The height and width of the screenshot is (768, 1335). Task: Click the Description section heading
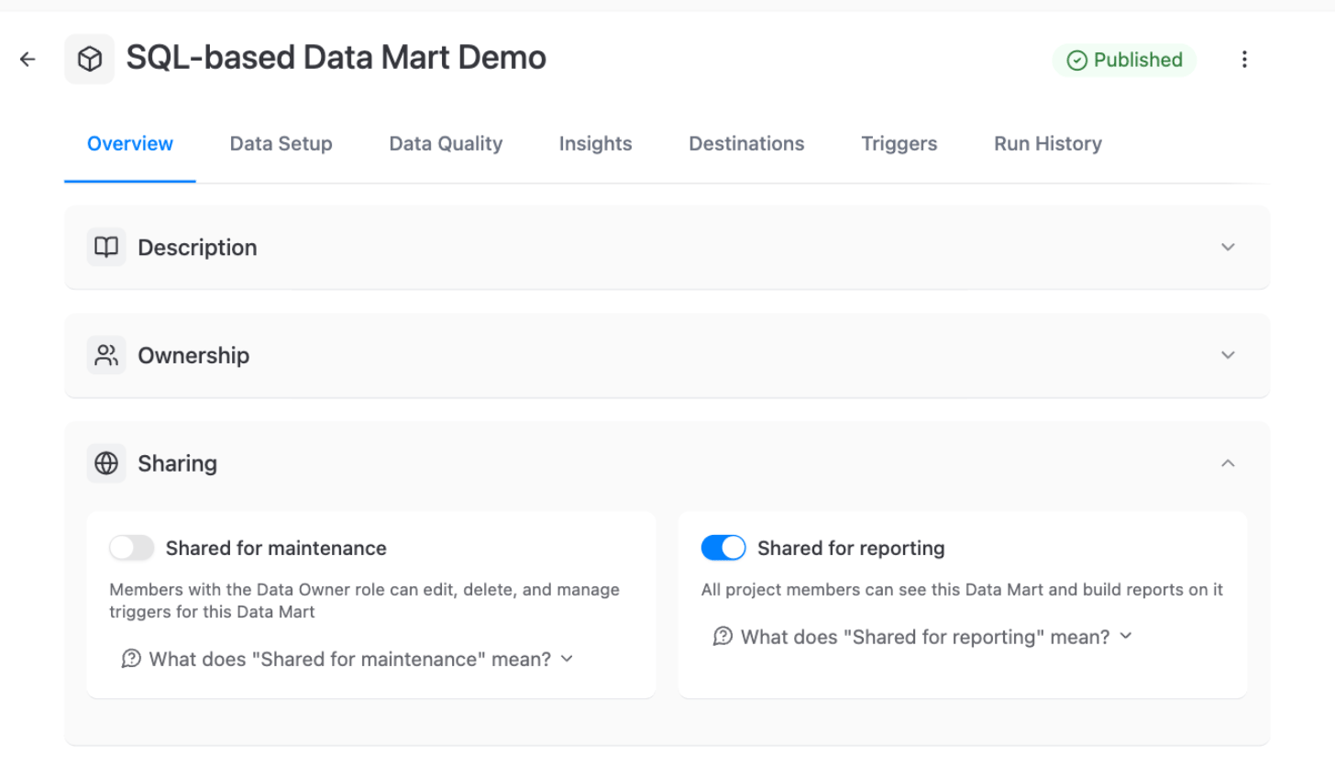197,247
